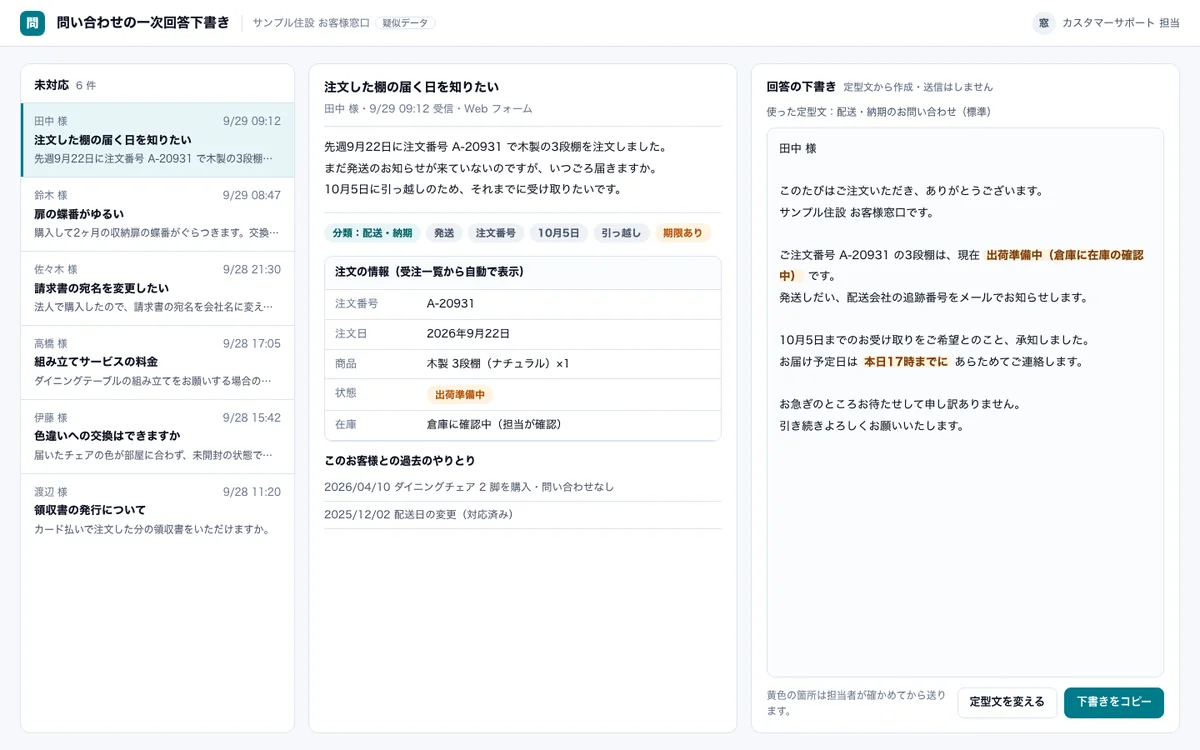Click the 定型文を変える button
This screenshot has height=750, width=1200.
(x=1007, y=702)
